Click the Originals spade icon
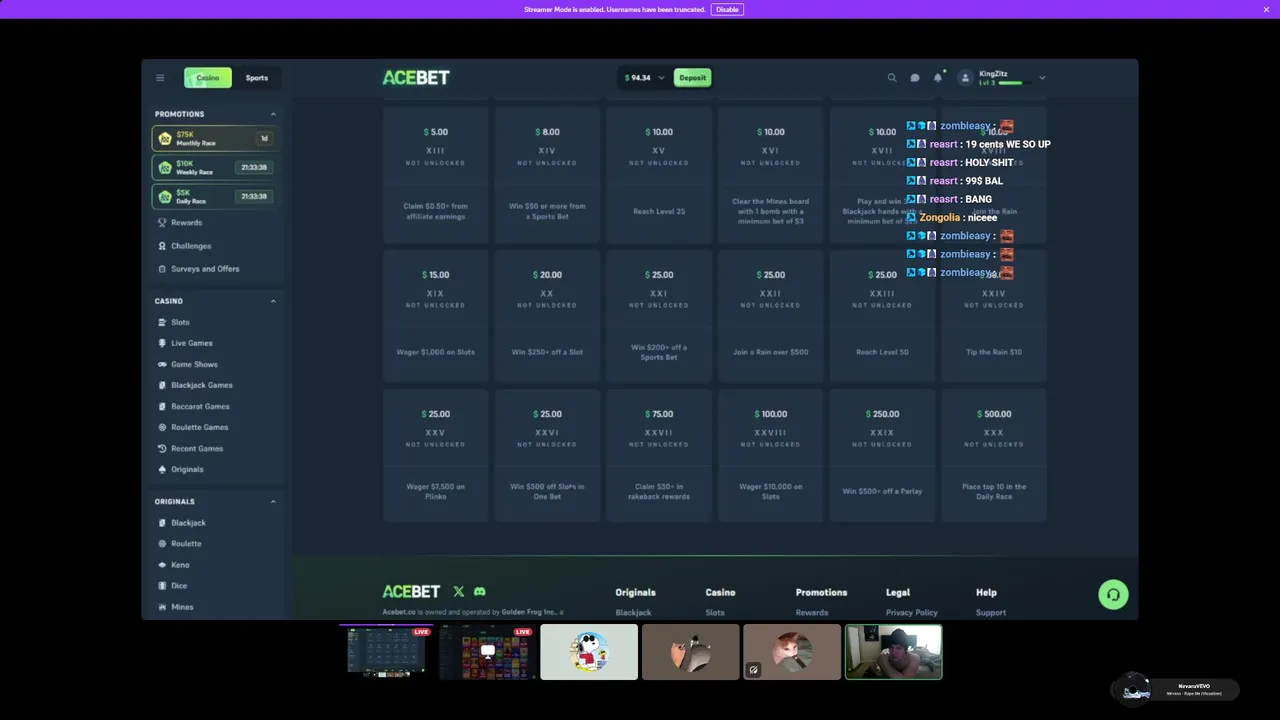Viewport: 1280px width, 720px height. [162, 469]
